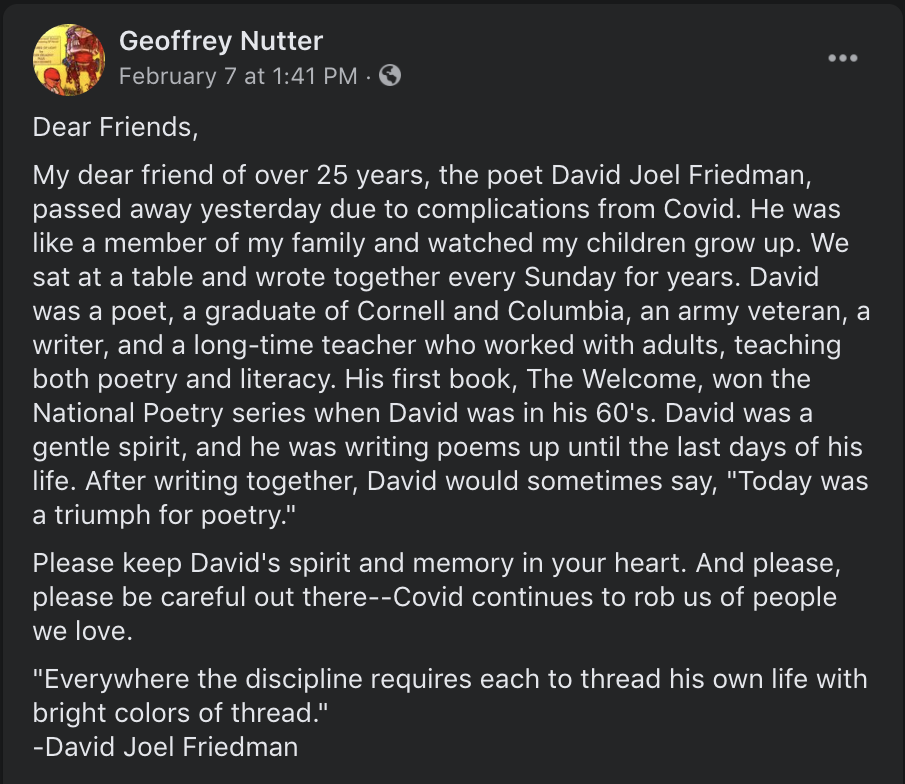Open the three-dot post options menu

pos(843,58)
